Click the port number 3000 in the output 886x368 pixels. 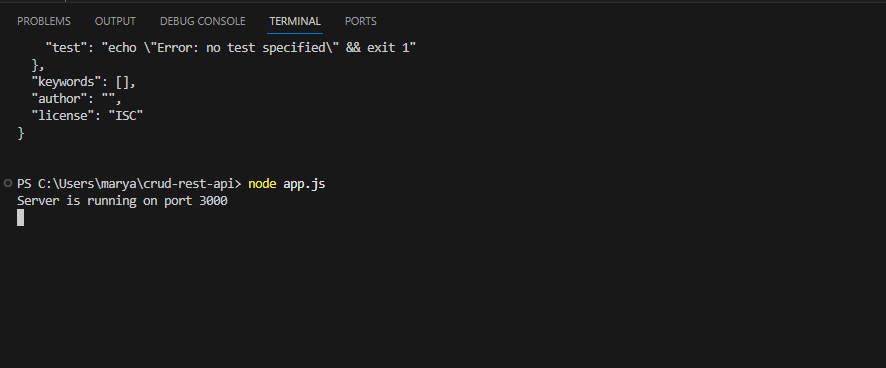pyautogui.click(x=214, y=201)
